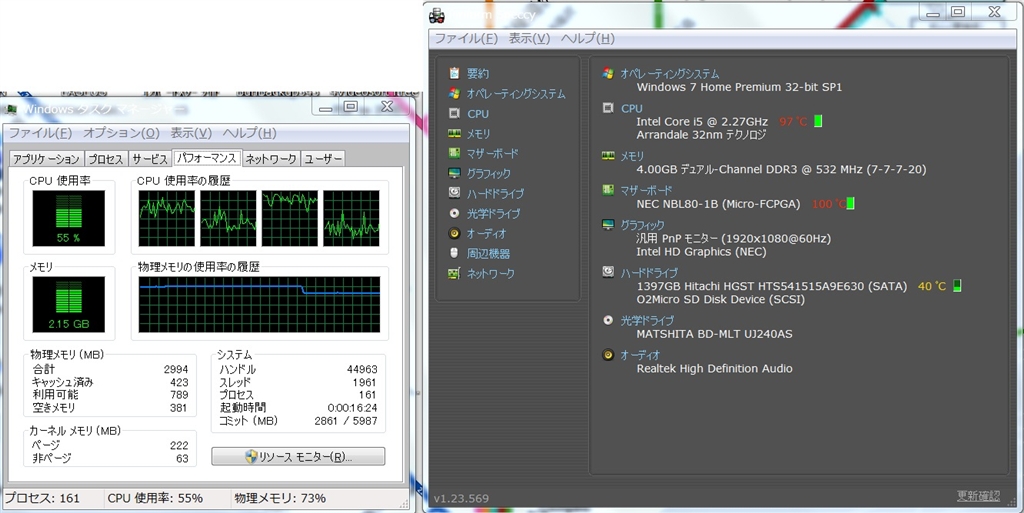1024x513 pixels.
Task: Click the disk icon beside ハードドライブ heading in summary
Action: click(x=608, y=272)
